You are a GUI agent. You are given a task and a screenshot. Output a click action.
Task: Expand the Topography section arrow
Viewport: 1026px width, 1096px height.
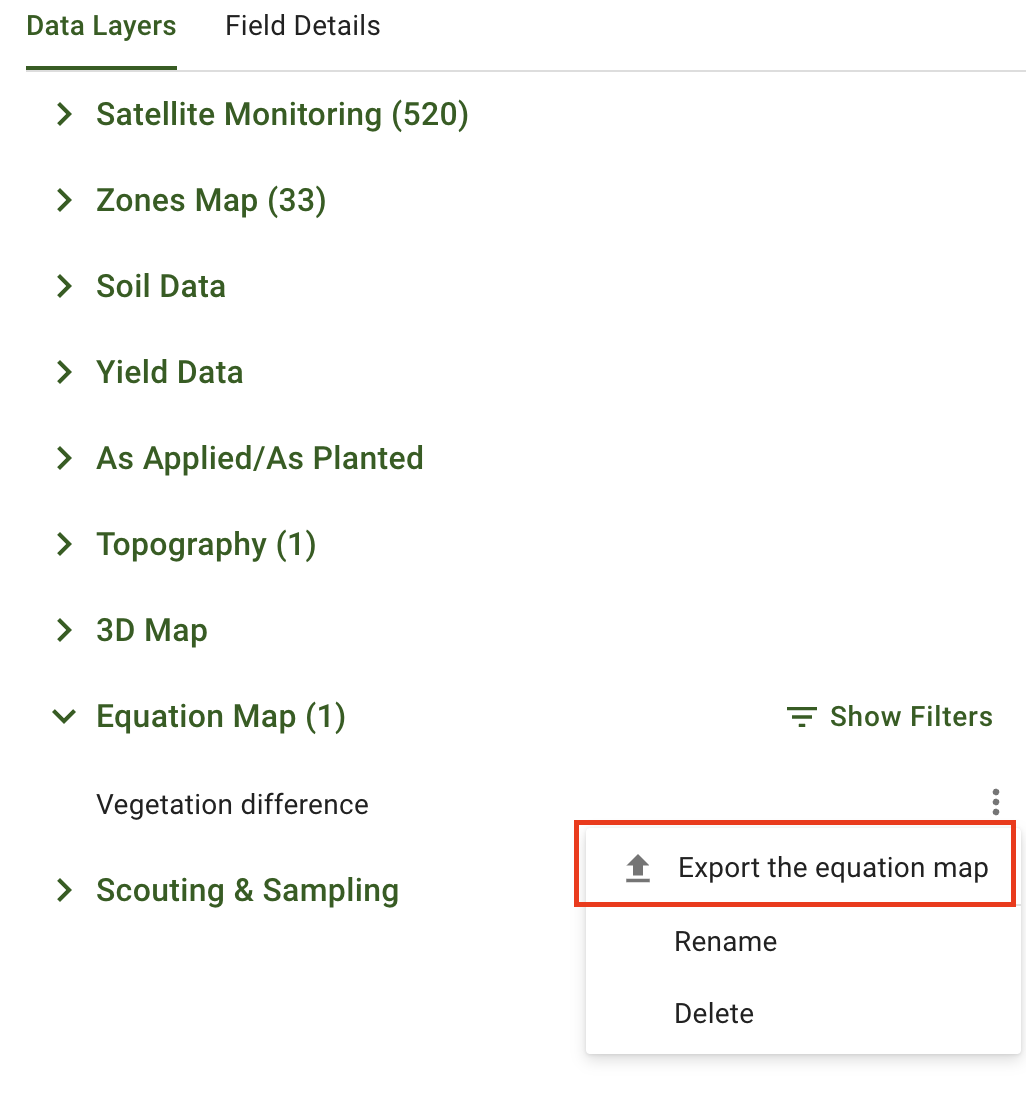pos(65,545)
